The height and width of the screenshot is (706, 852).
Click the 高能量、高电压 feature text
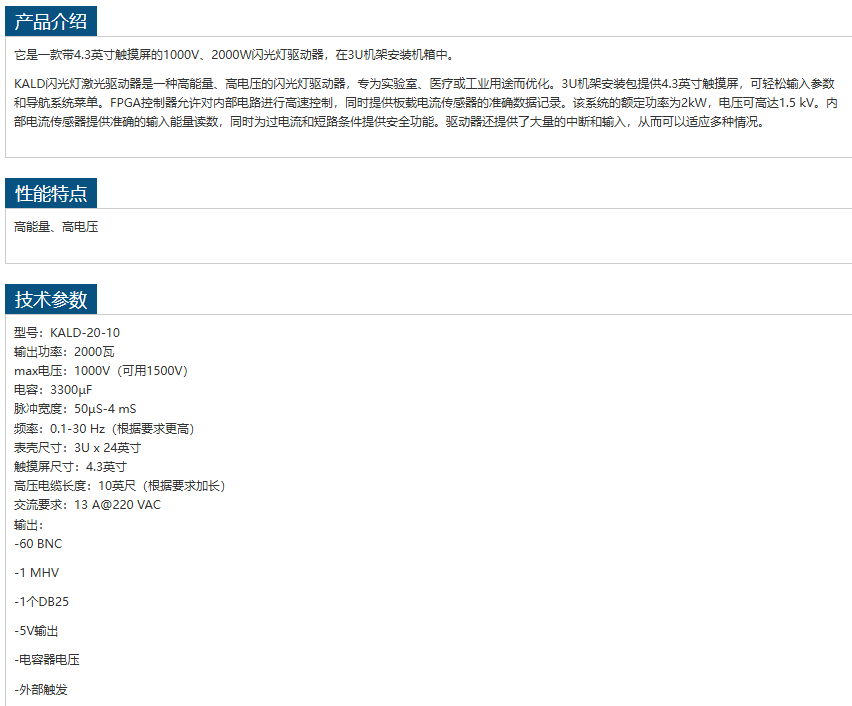tap(56, 227)
